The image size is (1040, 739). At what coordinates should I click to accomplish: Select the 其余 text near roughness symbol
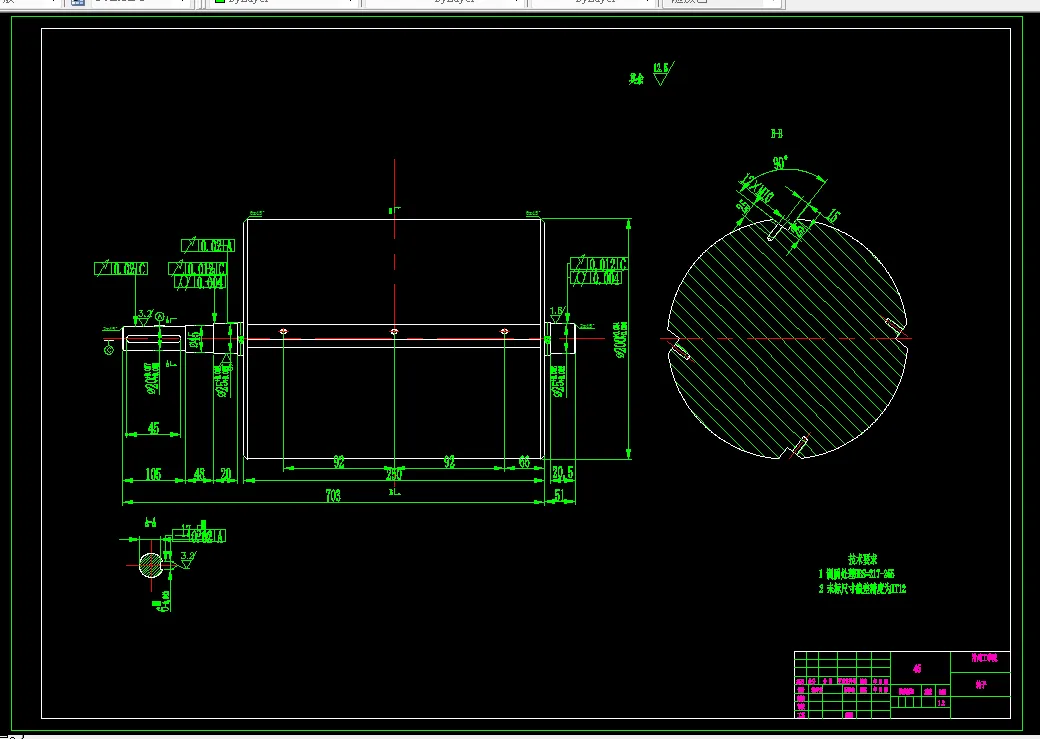click(636, 79)
